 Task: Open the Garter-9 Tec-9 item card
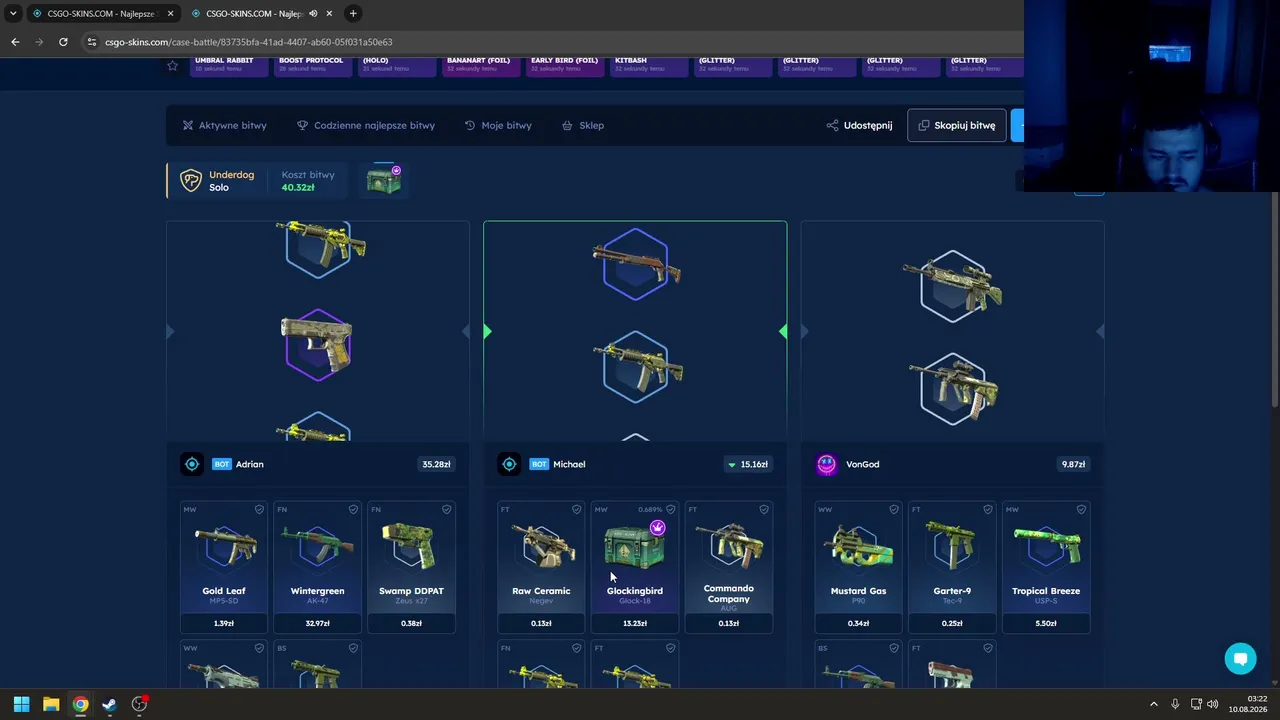(x=952, y=567)
